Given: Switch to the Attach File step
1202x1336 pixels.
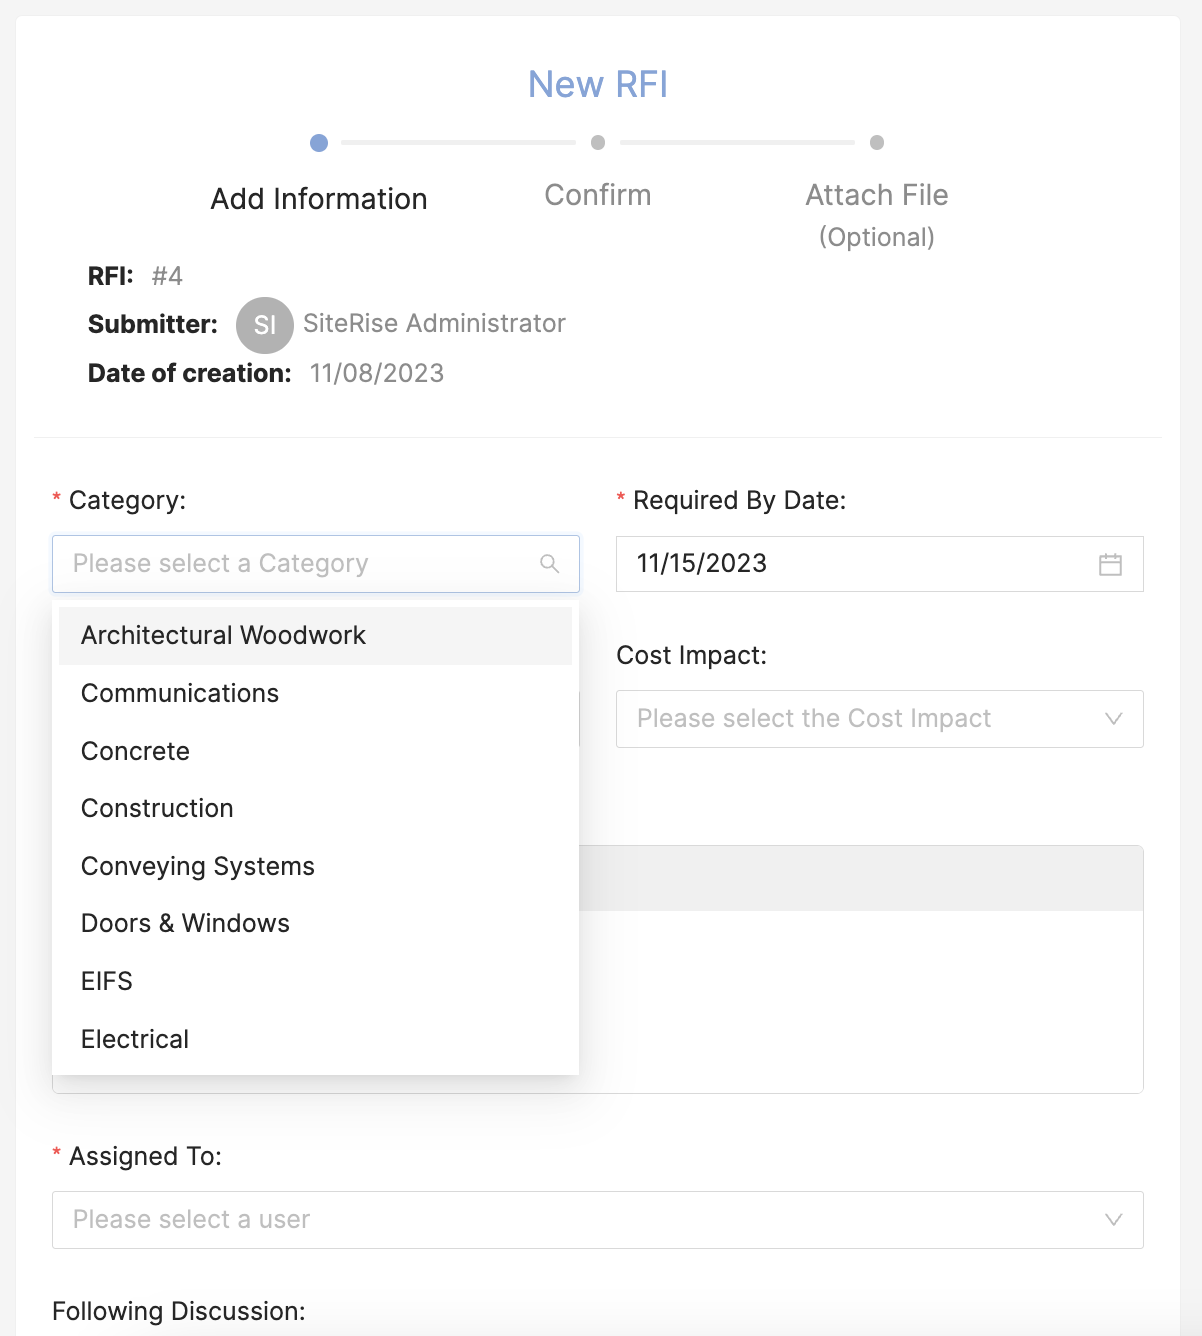Looking at the screenshot, I should click(876, 195).
